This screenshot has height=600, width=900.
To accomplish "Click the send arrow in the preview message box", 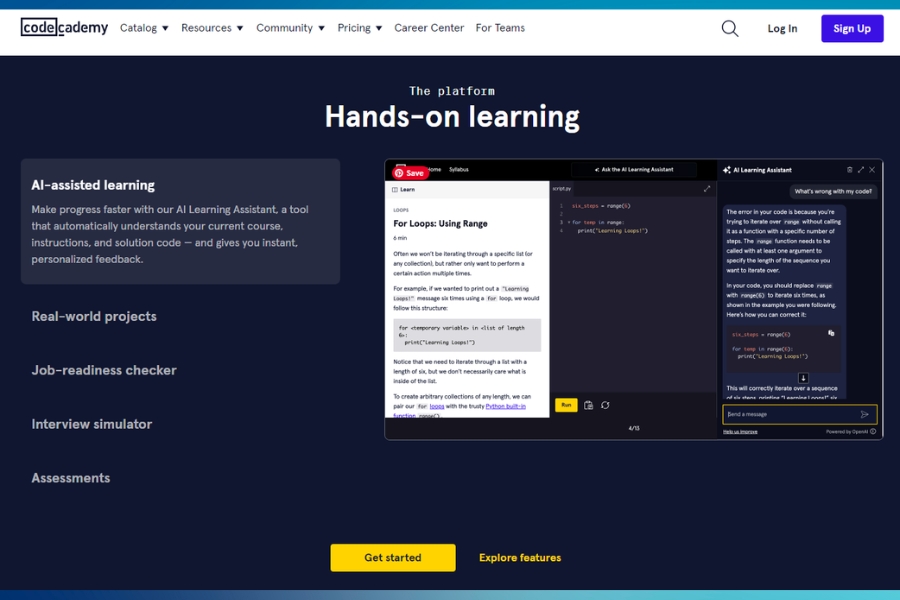I will pyautogui.click(x=864, y=414).
